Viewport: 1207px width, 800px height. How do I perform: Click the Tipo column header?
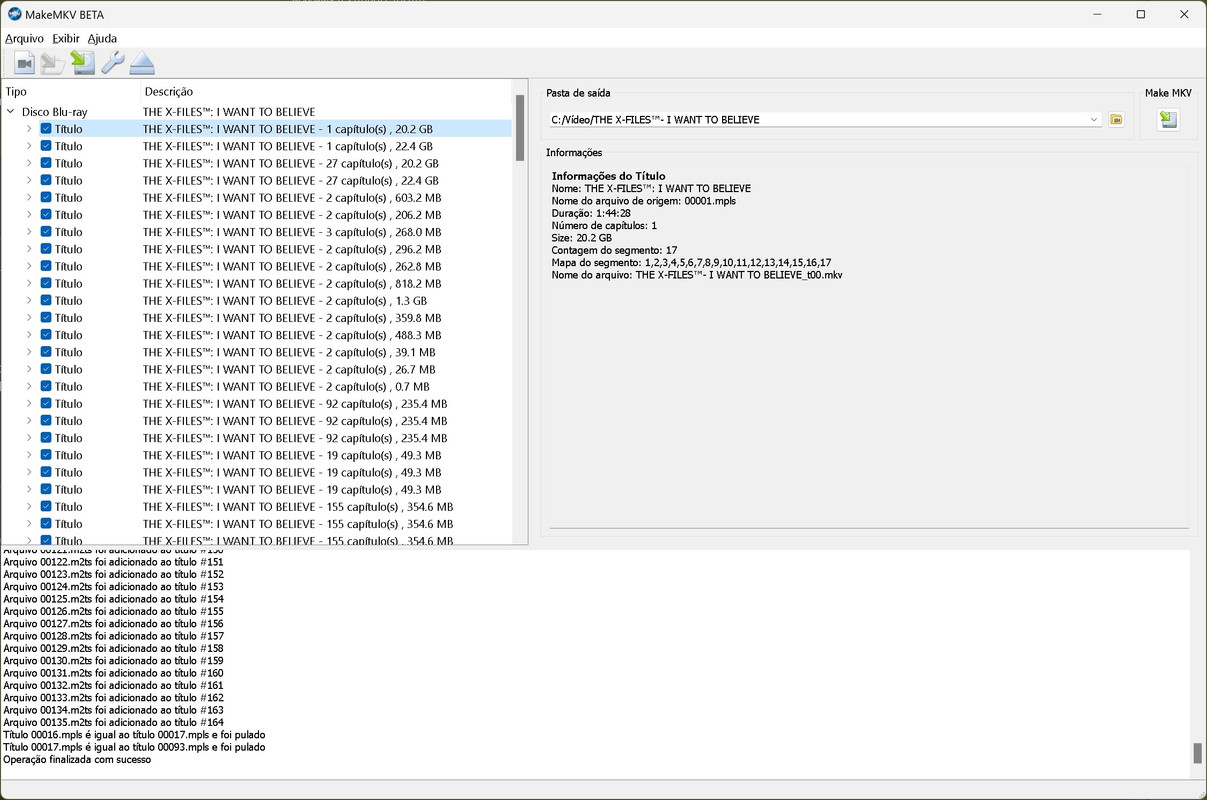(x=16, y=92)
